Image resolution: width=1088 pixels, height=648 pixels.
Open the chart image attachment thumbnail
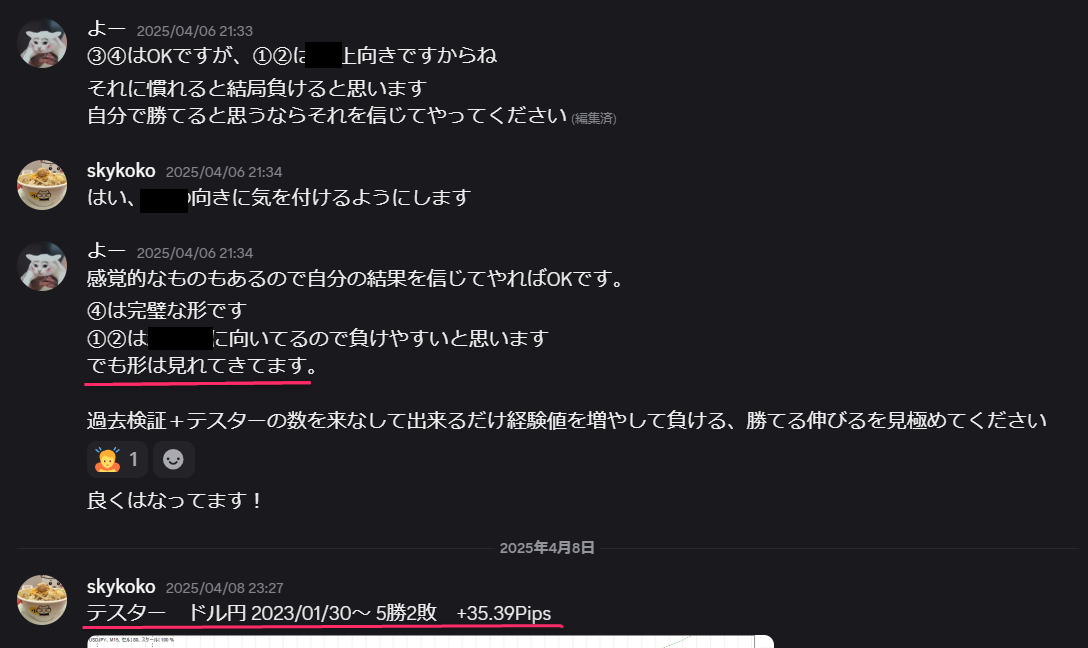tap(430, 642)
